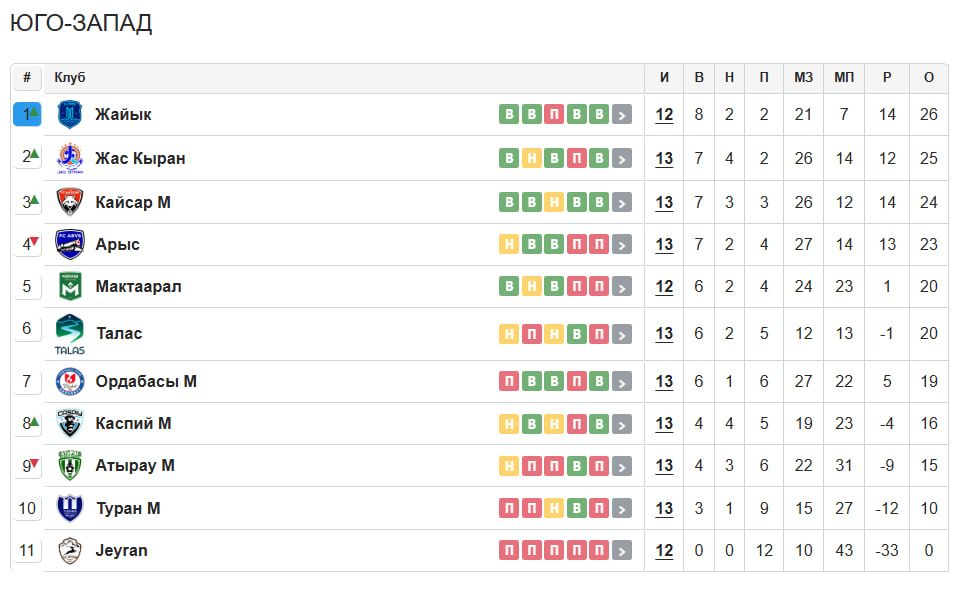Click the Талас team logo
959x589 pixels.
[x=70, y=334]
